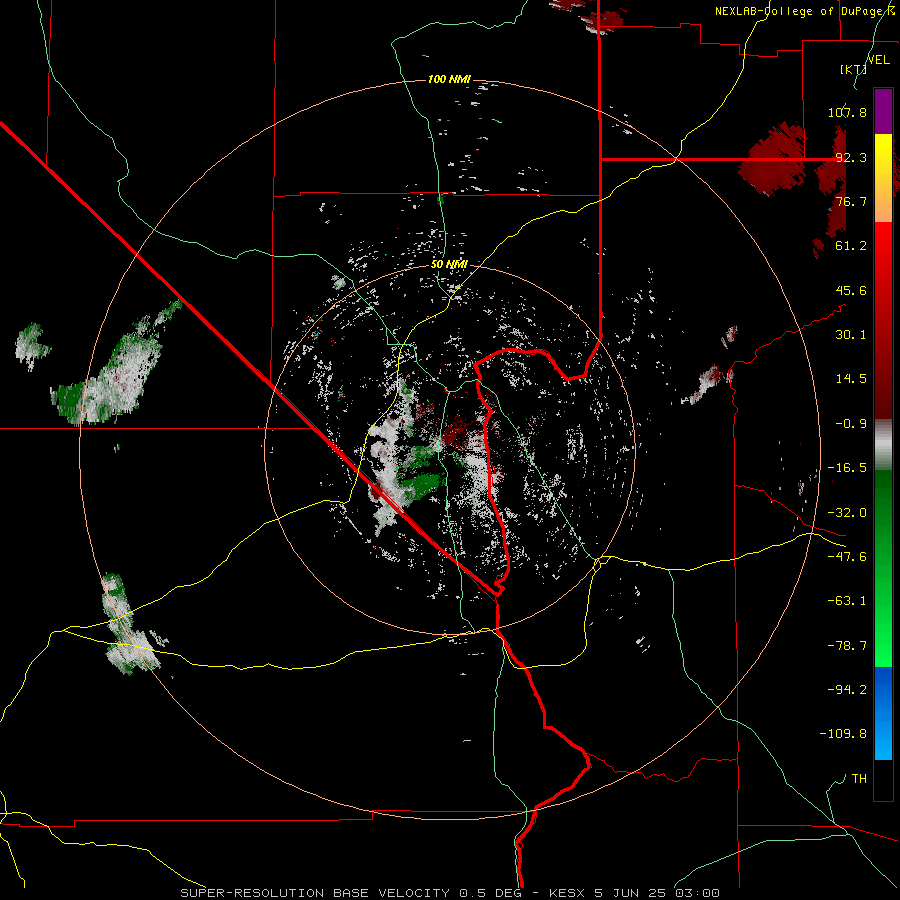
Task: Click the -94.2 velocity scale value
Action: pos(847,690)
